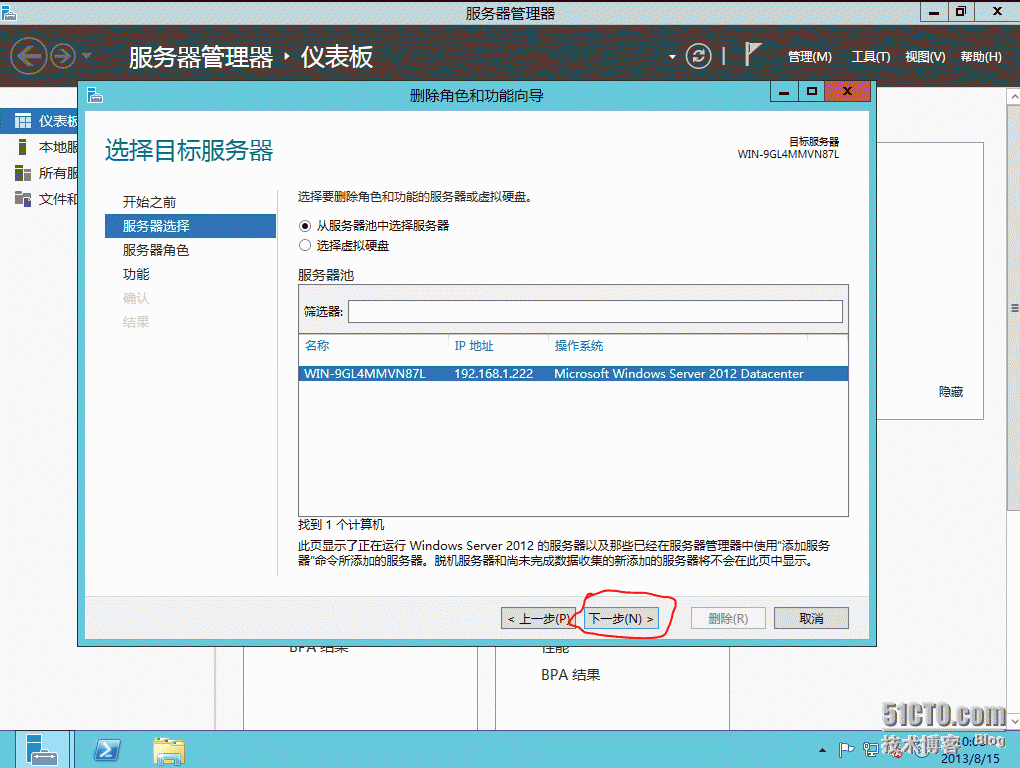Click the 上一步(P) previous button
Image resolution: width=1020 pixels, height=768 pixels.
tap(539, 618)
